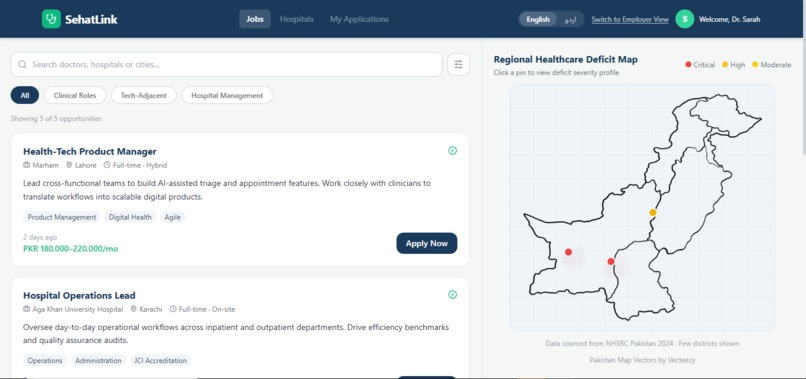
Task: Click the SehatLink stethoscope logo icon
Action: coord(51,19)
